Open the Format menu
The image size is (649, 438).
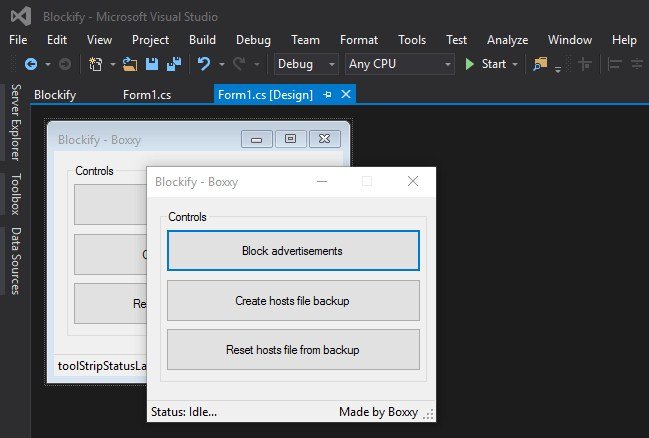pyautogui.click(x=359, y=40)
